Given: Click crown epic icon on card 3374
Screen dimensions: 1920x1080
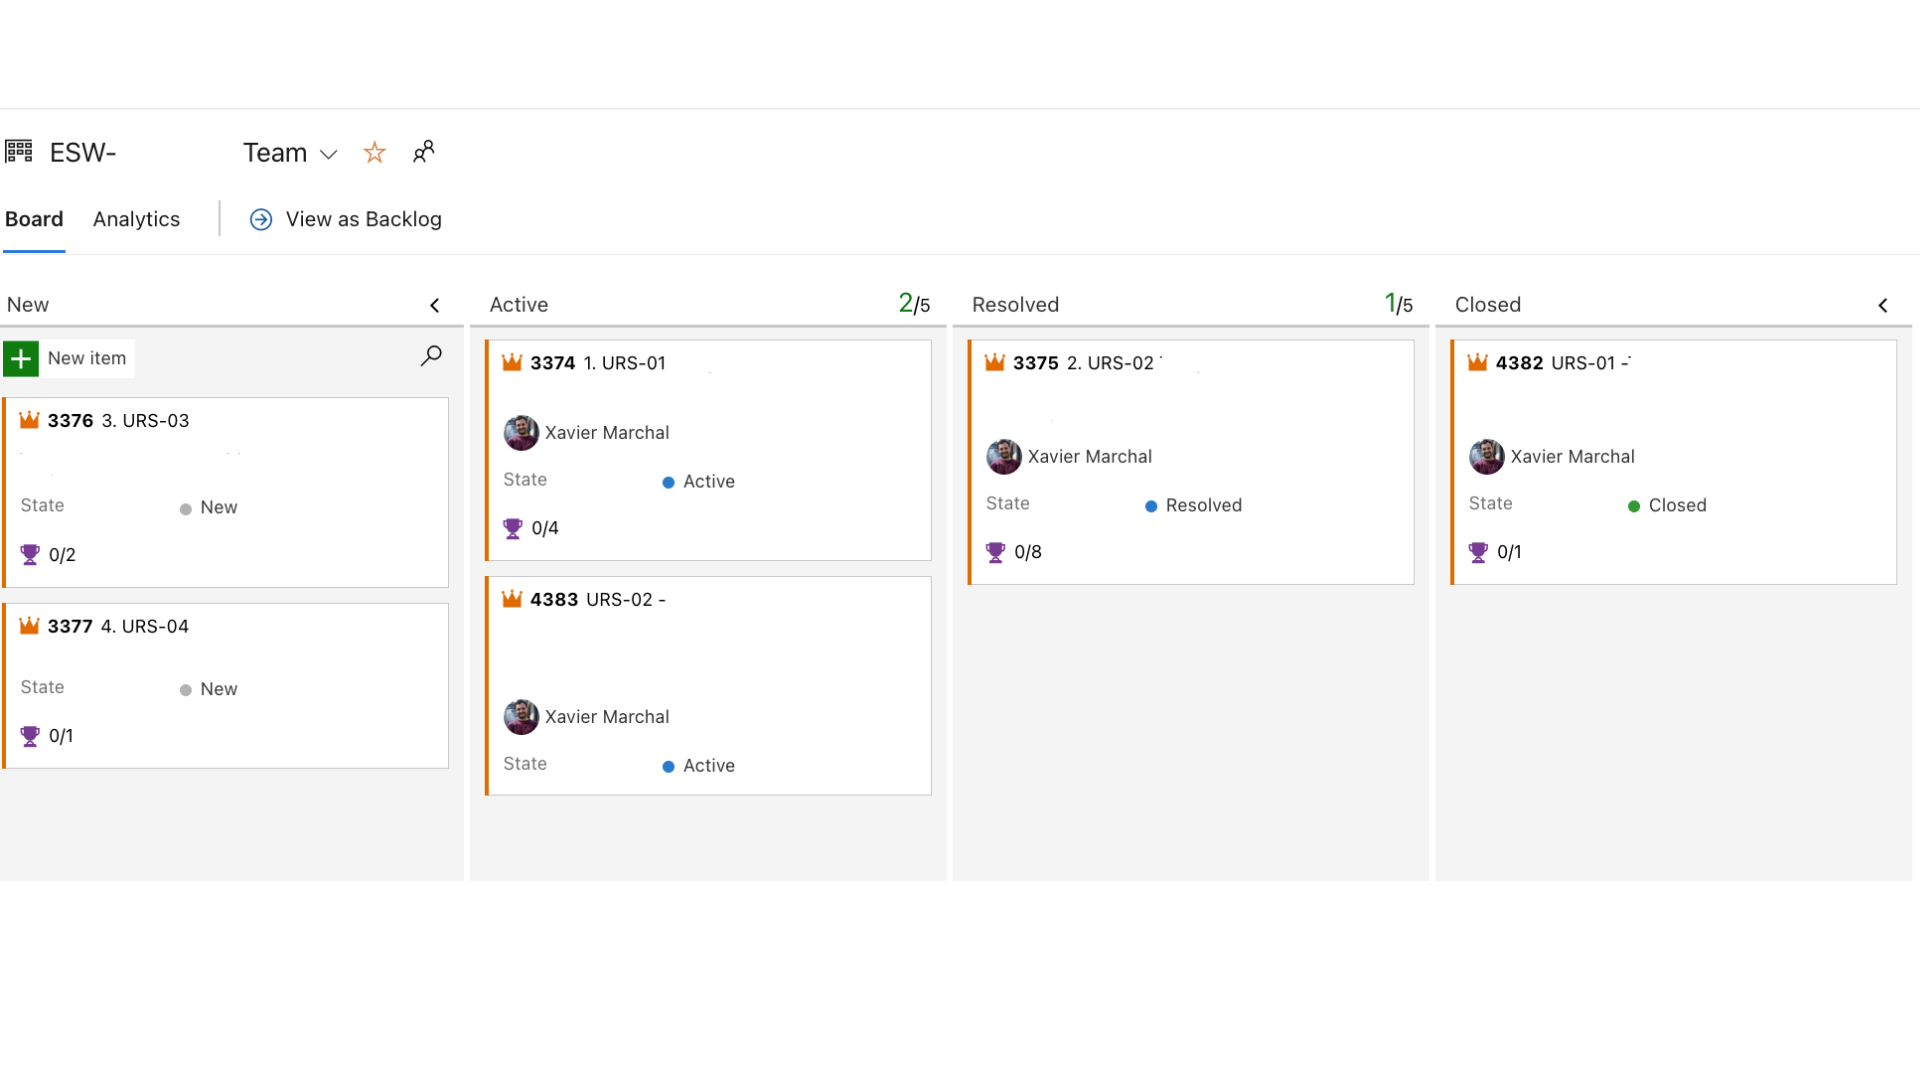Looking at the screenshot, I should tap(512, 362).
